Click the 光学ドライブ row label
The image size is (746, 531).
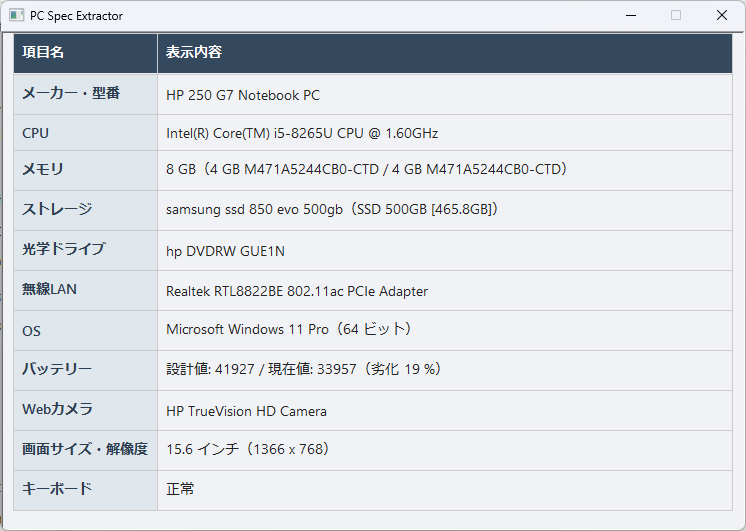[x=64, y=249]
